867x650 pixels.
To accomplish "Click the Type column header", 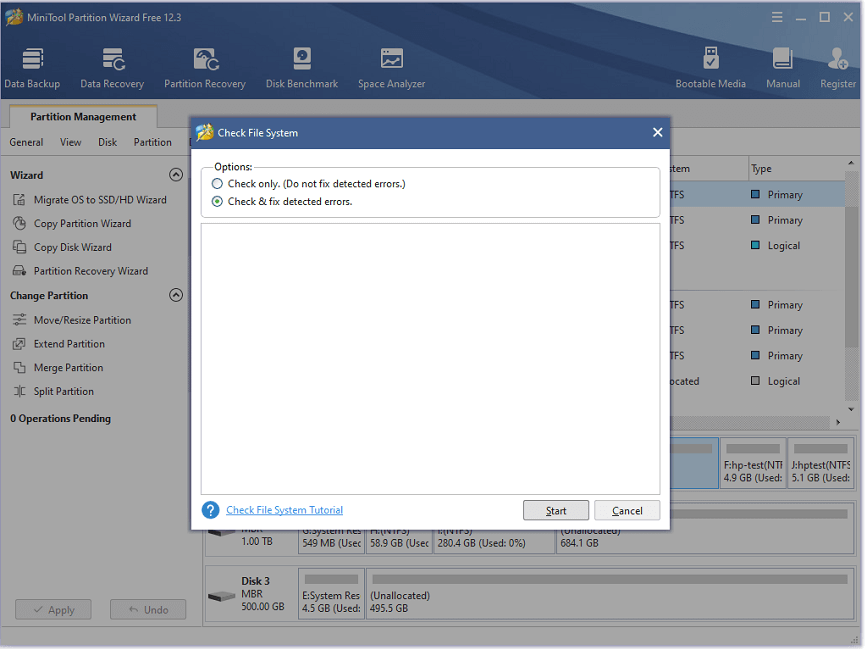I will click(796, 169).
